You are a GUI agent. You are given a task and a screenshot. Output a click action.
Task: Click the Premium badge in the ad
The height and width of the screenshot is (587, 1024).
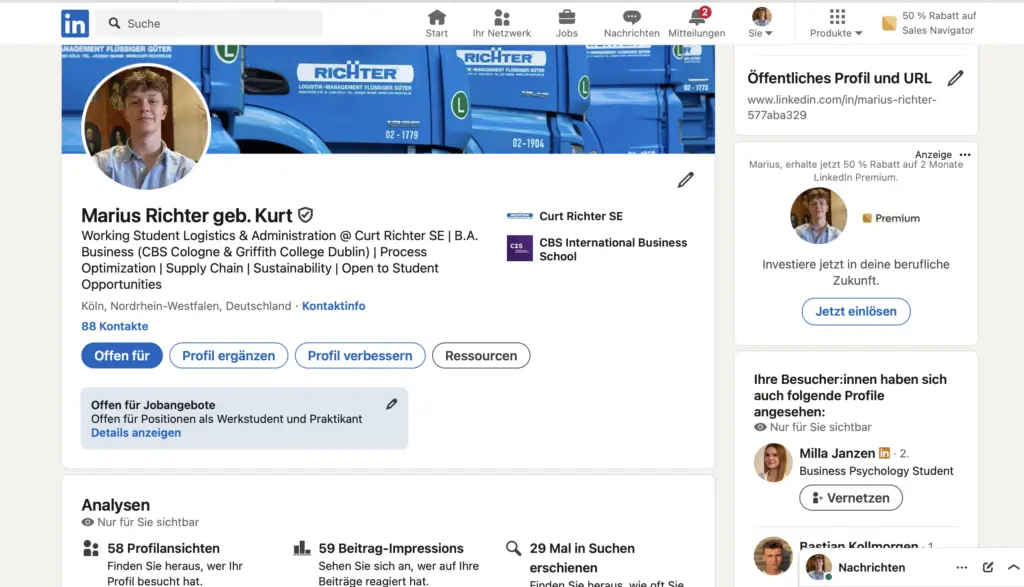(891, 218)
